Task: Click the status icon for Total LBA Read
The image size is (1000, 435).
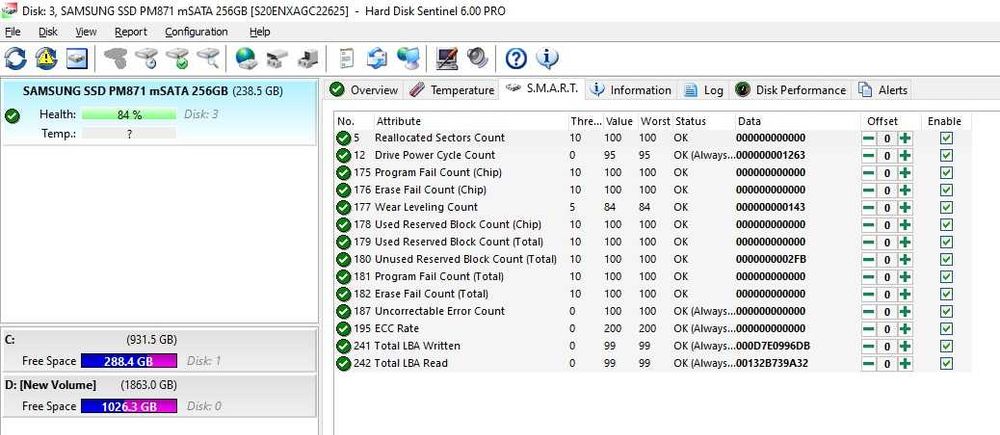Action: click(344, 364)
